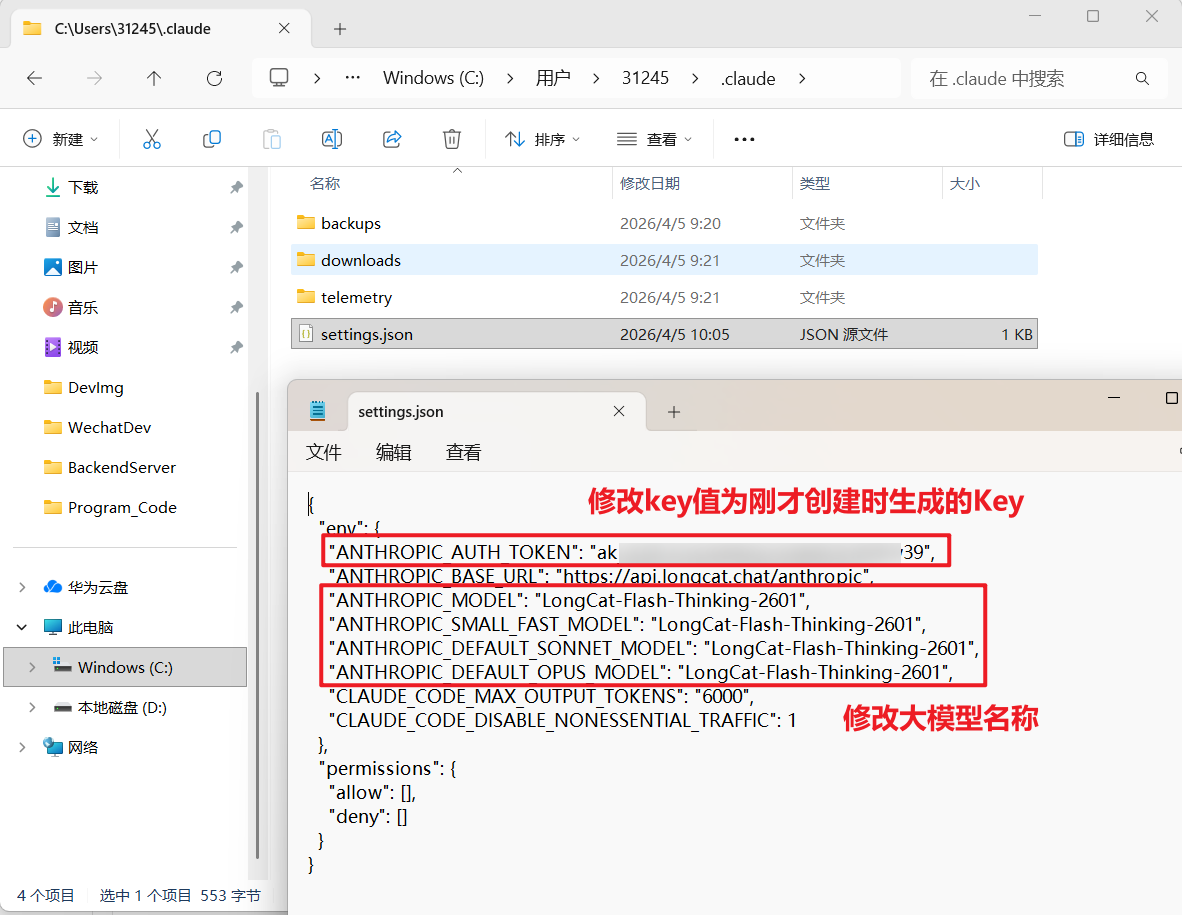The width and height of the screenshot is (1182, 915).
Task: Click 用户 in the breadcrumb path
Action: pyautogui.click(x=553, y=78)
